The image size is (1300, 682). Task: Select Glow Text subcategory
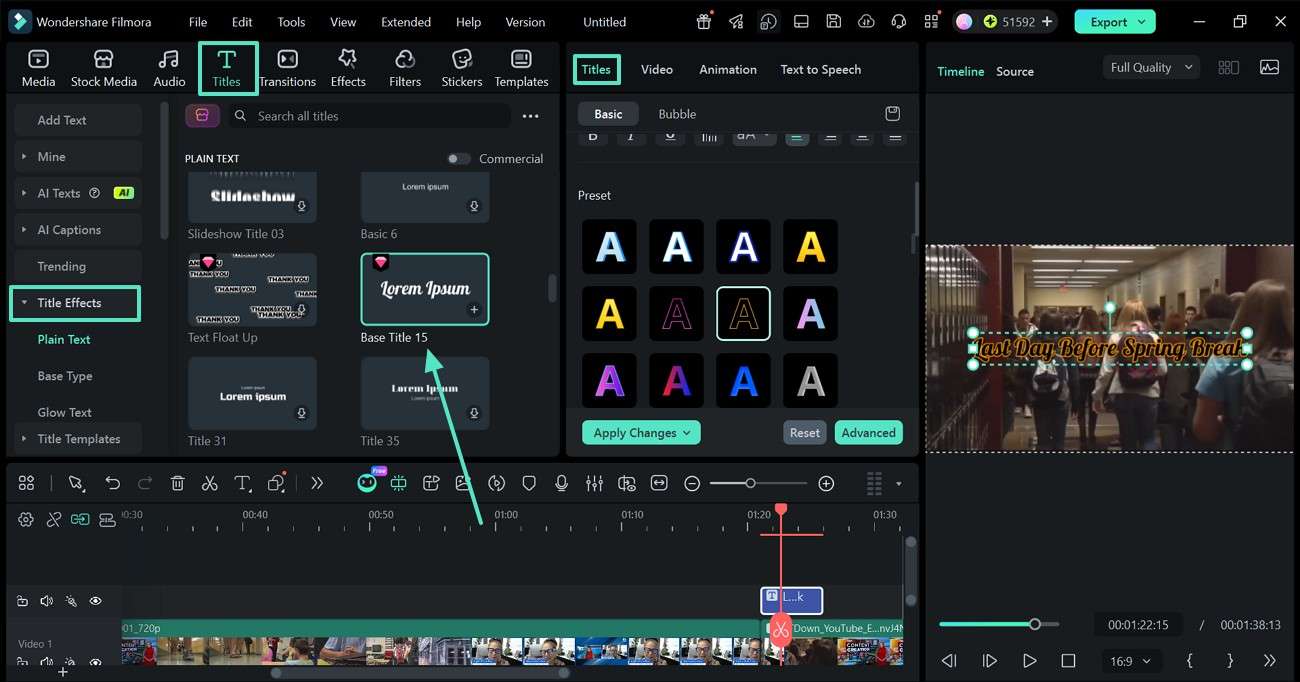[x=65, y=412]
